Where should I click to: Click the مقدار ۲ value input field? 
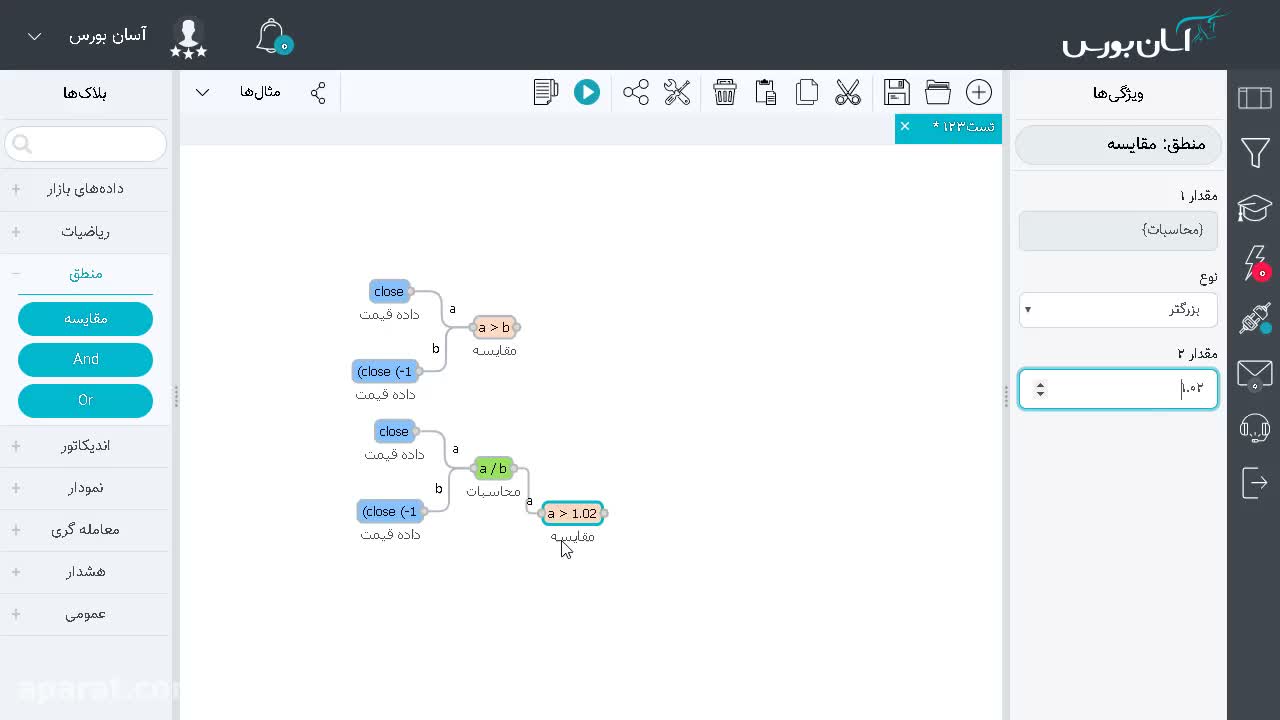[x=1118, y=389]
